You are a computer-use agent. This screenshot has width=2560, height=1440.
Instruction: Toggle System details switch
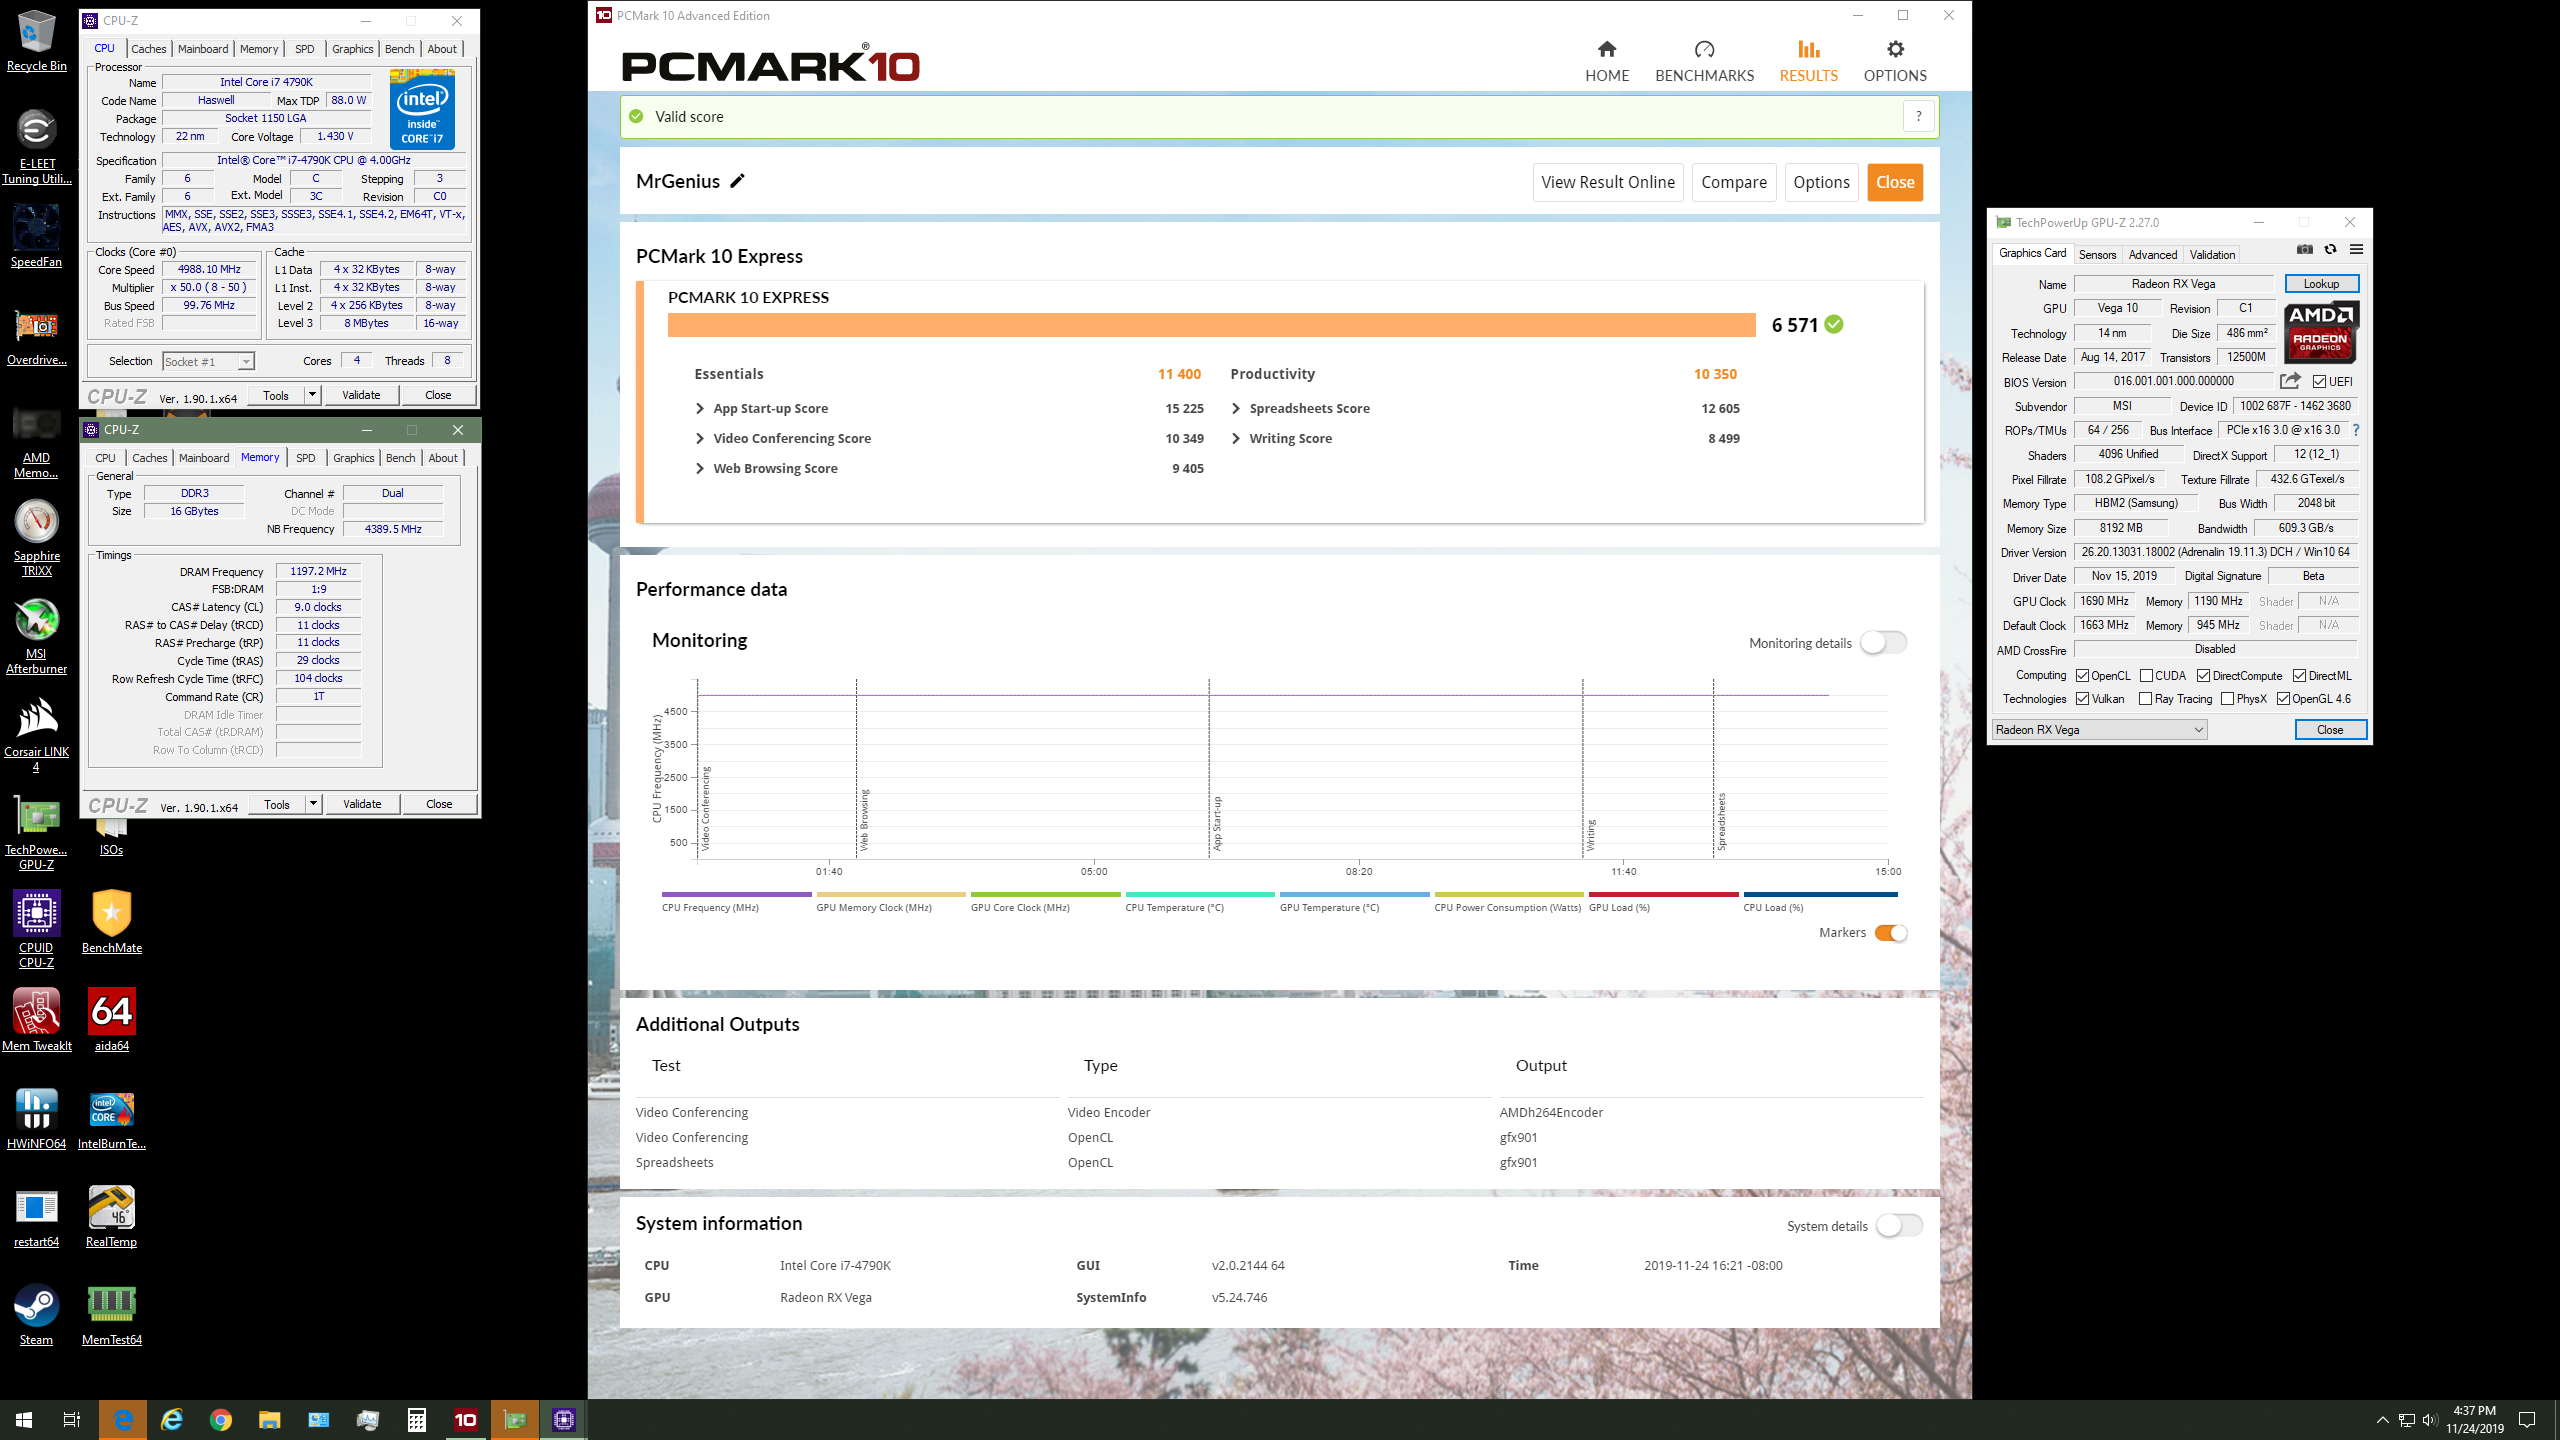1899,1226
